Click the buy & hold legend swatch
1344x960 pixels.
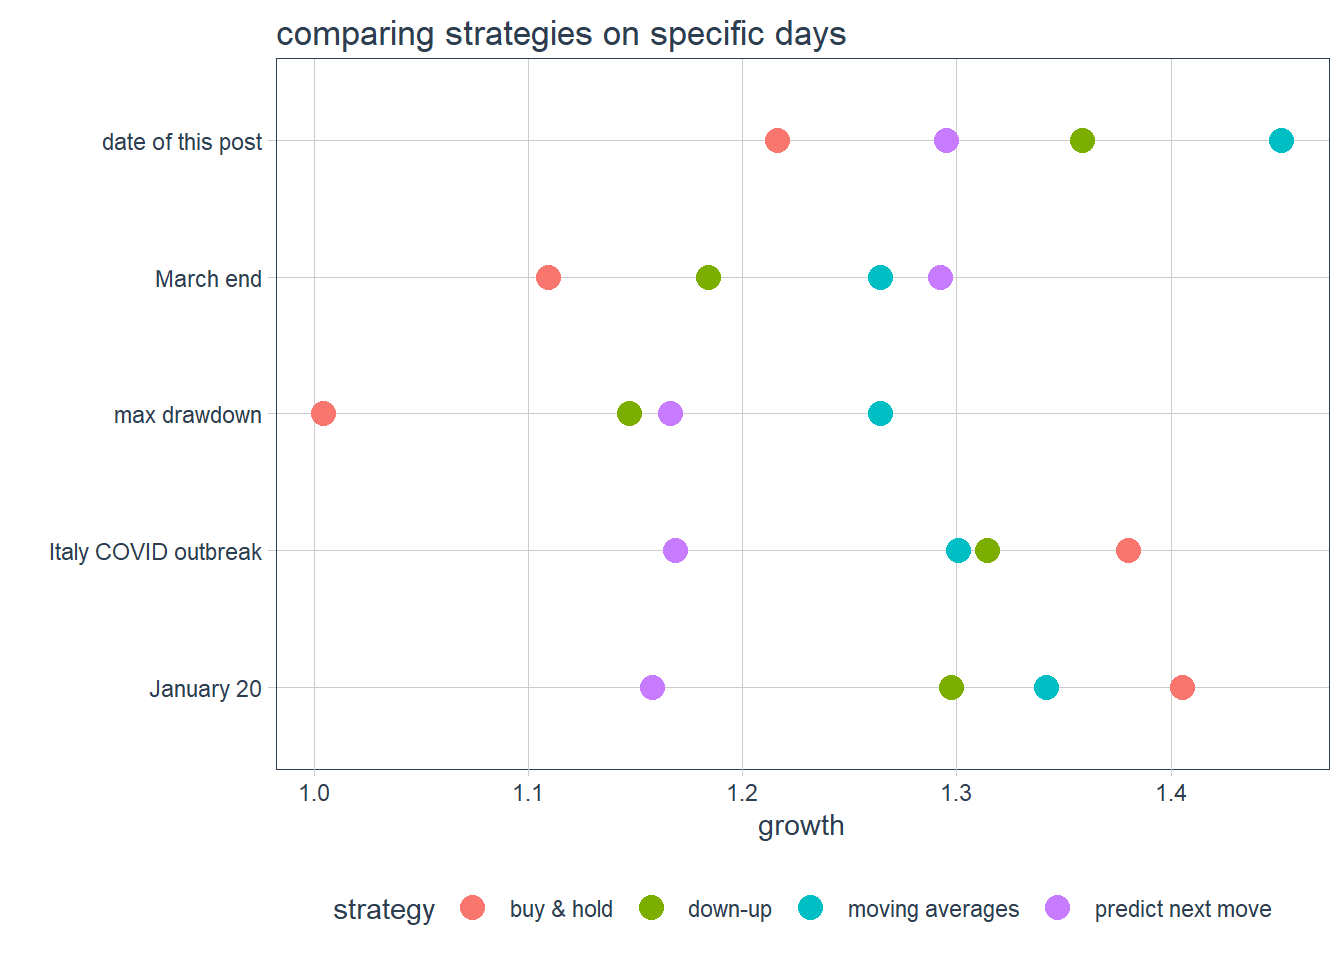[x=473, y=908]
